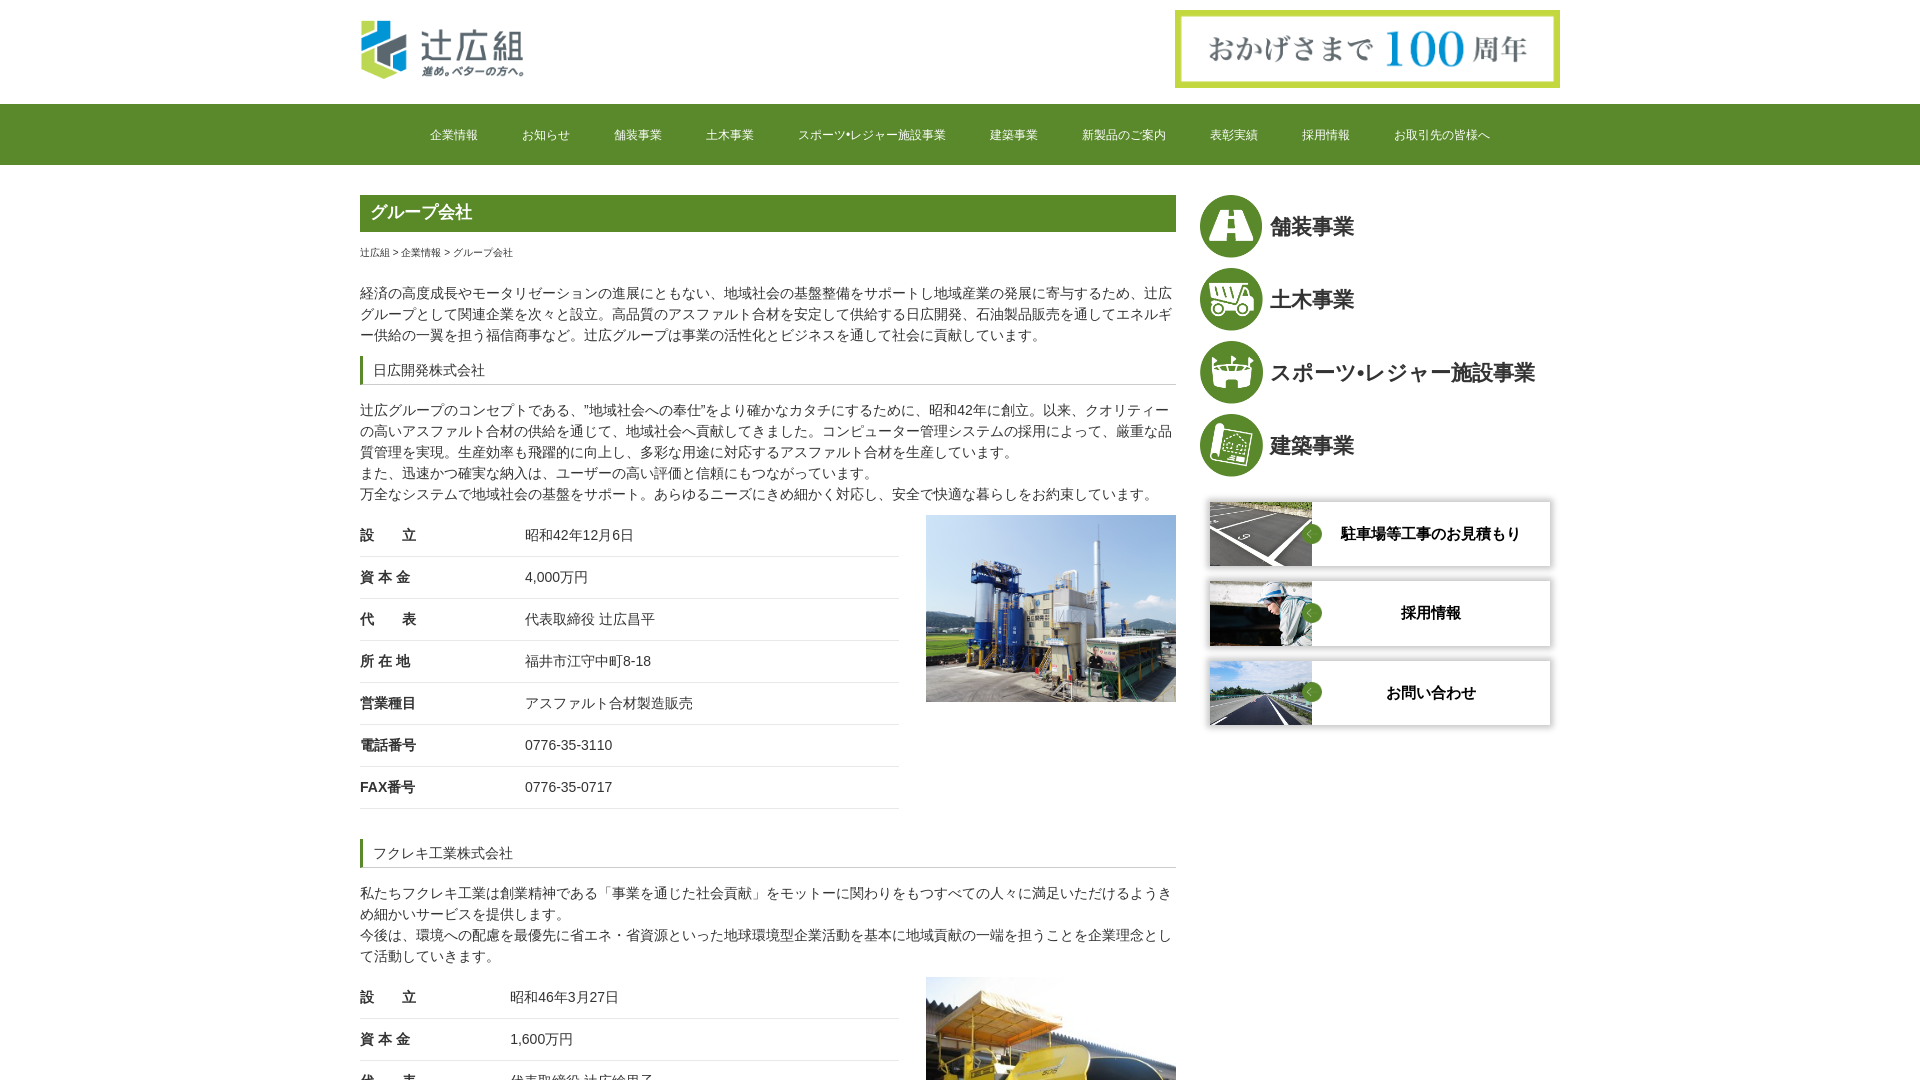Open the 企業情報 navigation menu
Viewport: 1920px width, 1080px height.
tap(453, 134)
